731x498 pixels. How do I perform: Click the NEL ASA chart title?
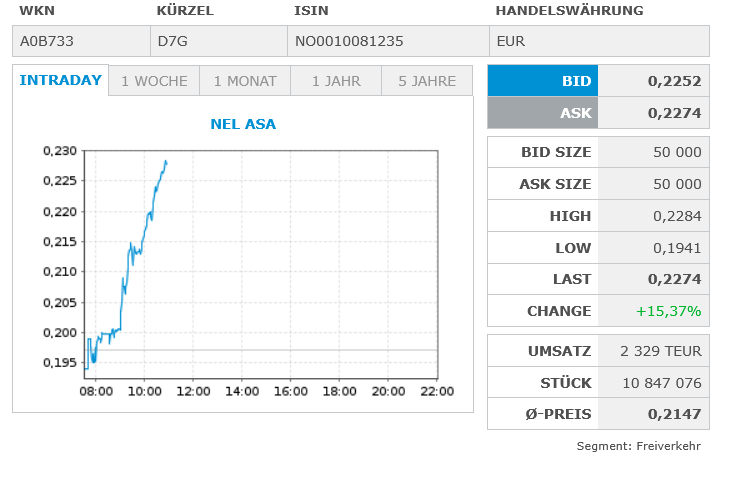tap(243, 125)
